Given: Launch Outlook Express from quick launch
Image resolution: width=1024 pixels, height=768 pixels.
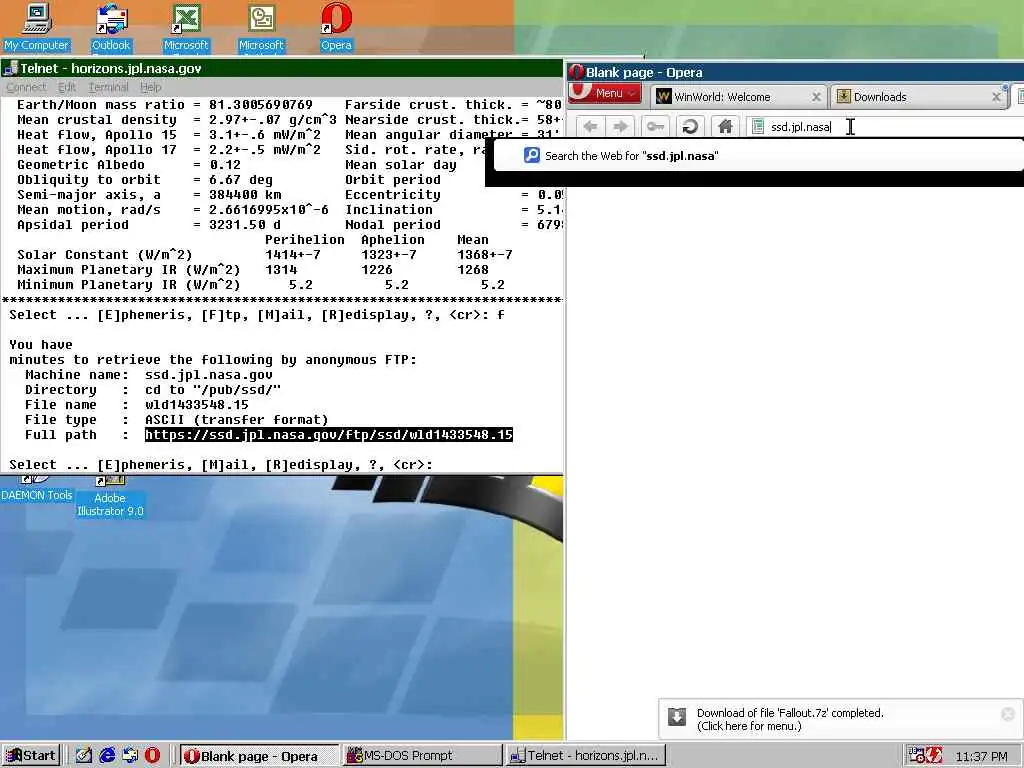Looking at the screenshot, I should point(130,756).
